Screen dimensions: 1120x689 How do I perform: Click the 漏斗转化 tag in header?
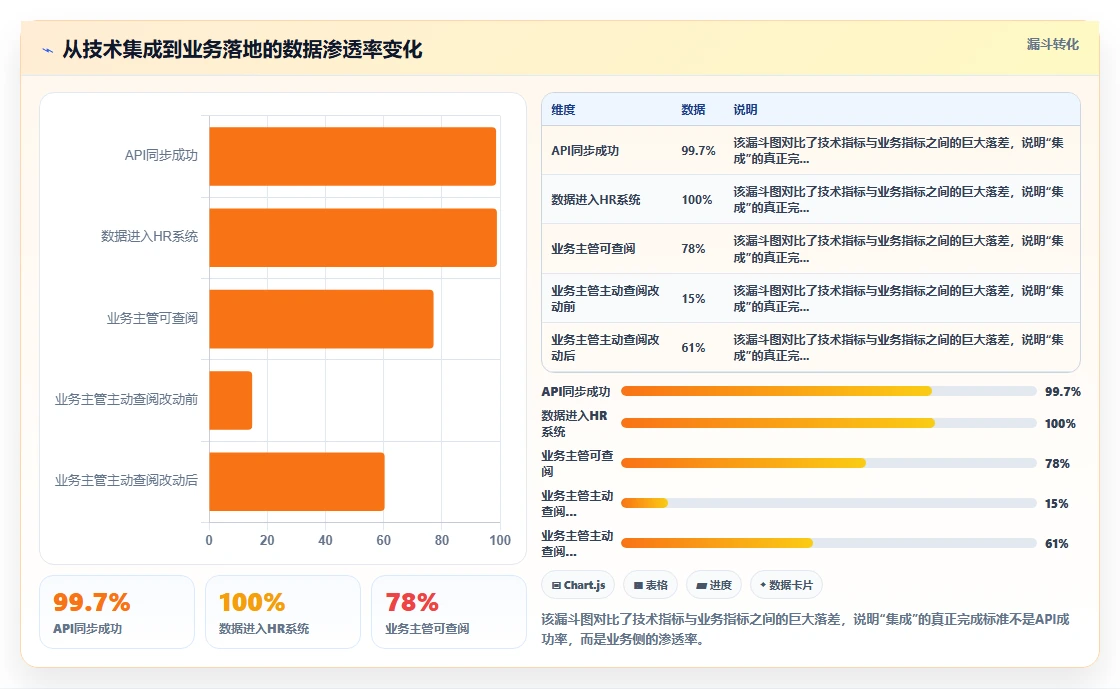tap(1052, 44)
